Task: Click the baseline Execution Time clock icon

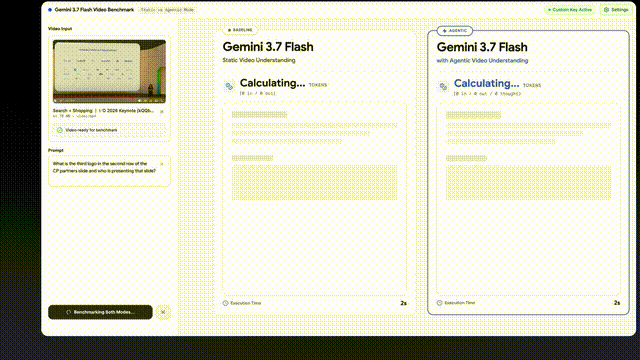Action: tap(225, 303)
